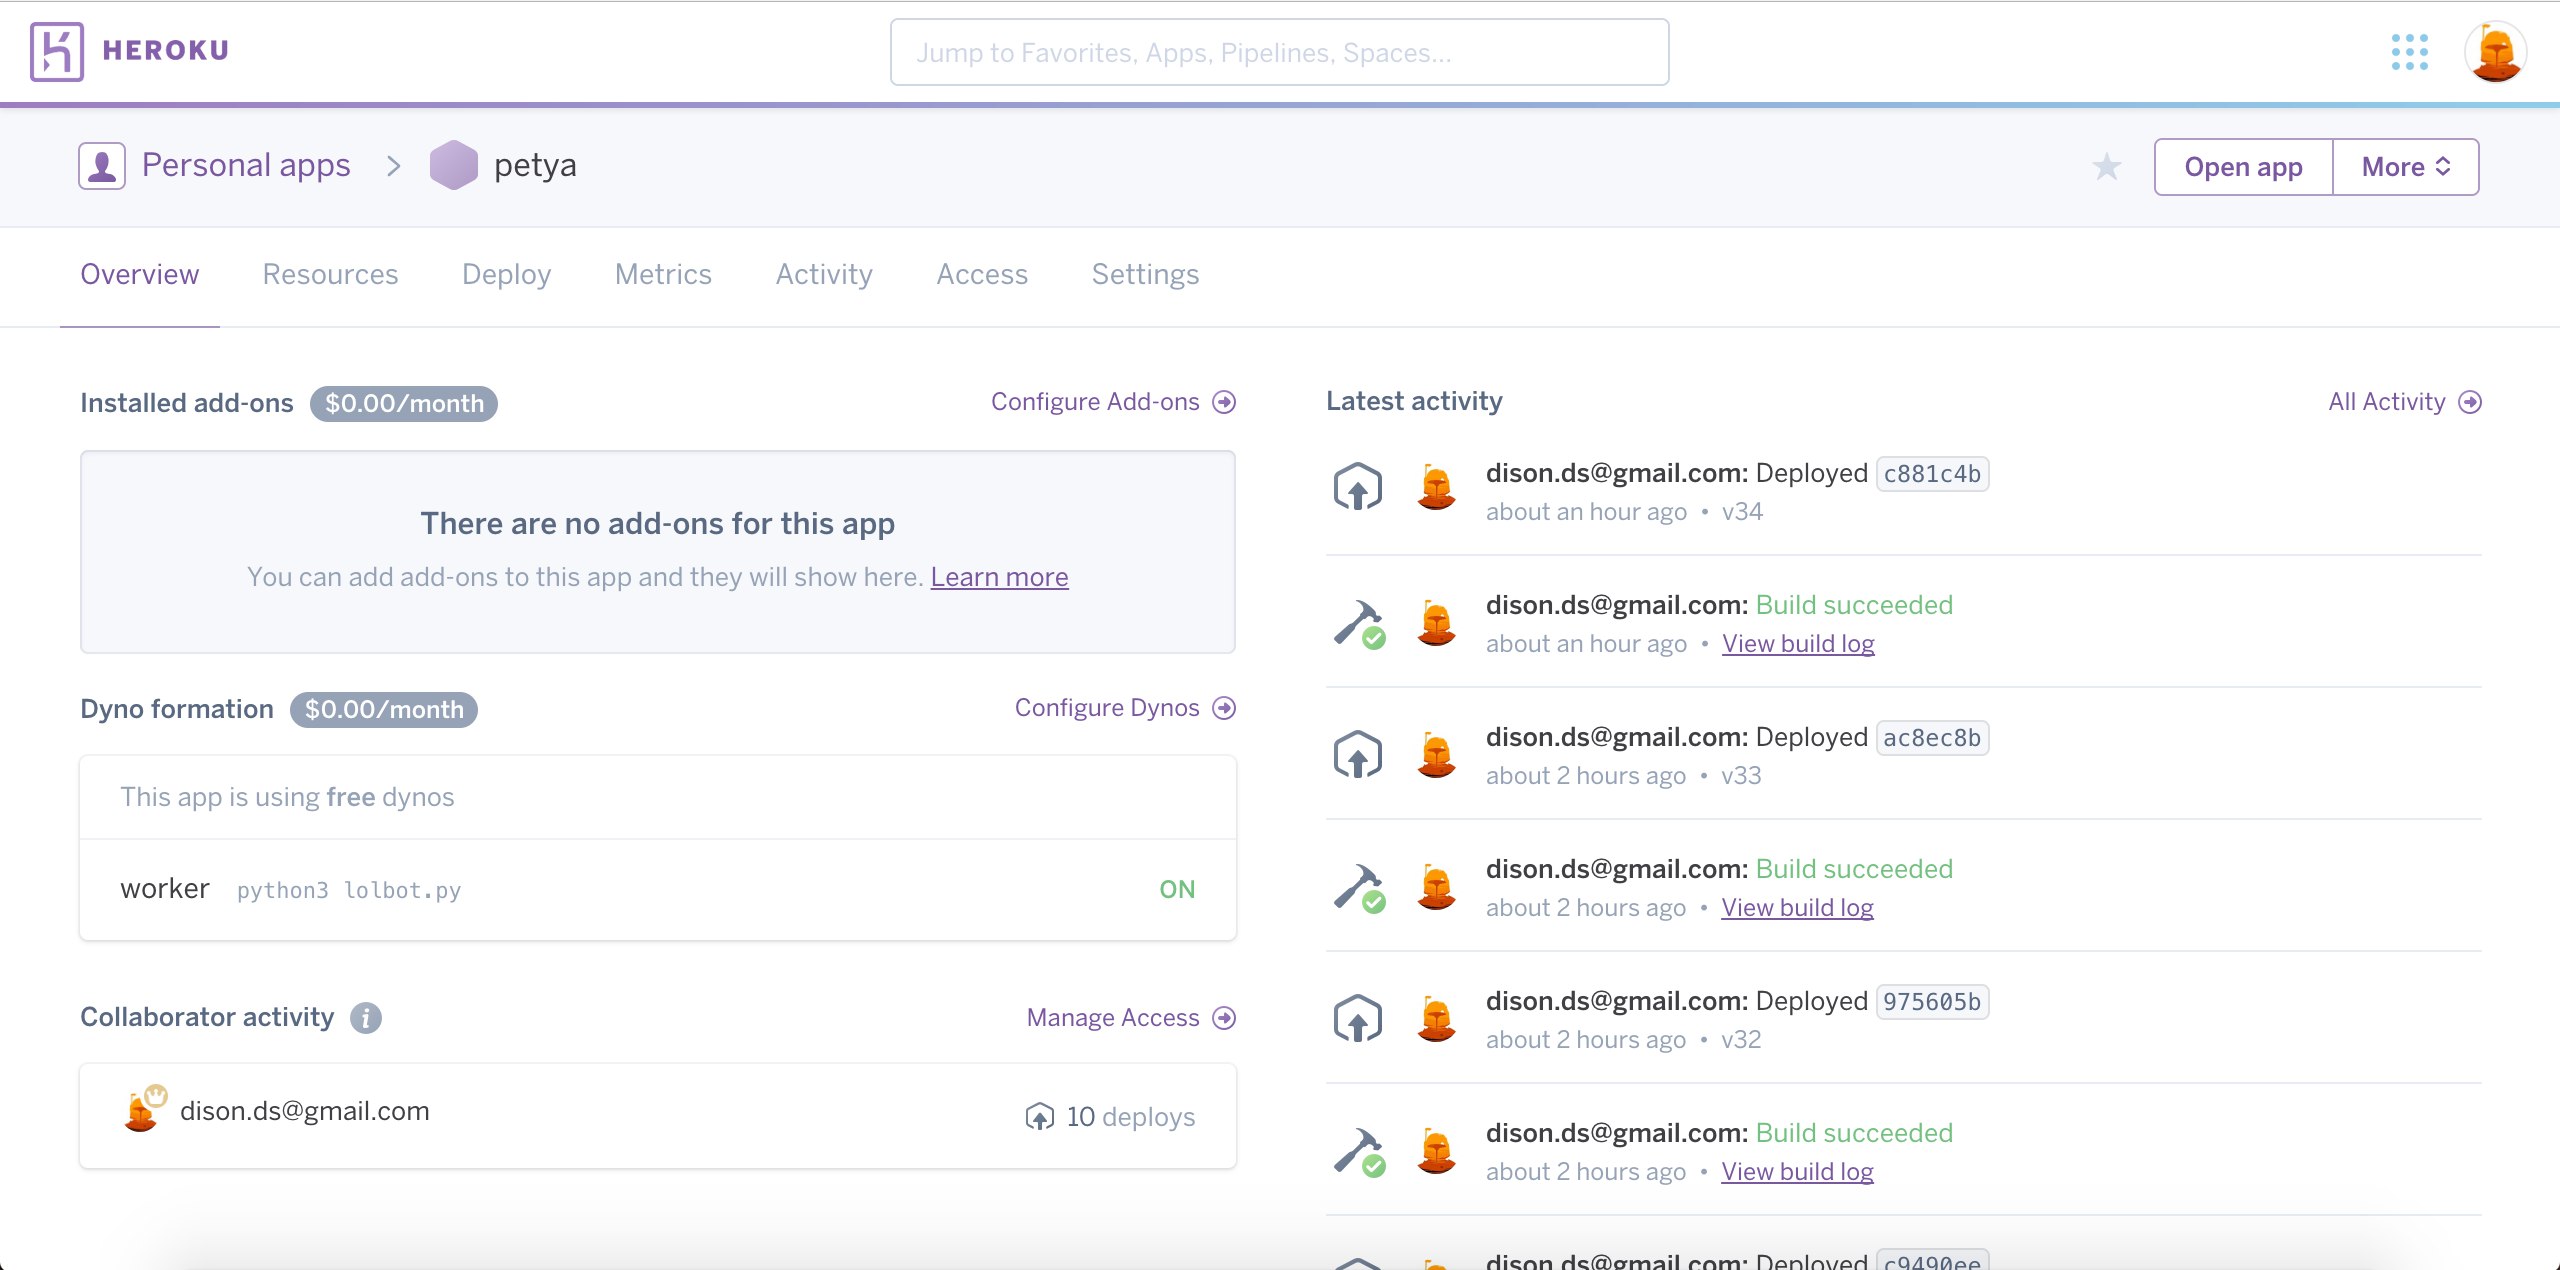Click the Installed add-ons $0.00/month badge
This screenshot has height=1270, width=2560.
pos(404,404)
